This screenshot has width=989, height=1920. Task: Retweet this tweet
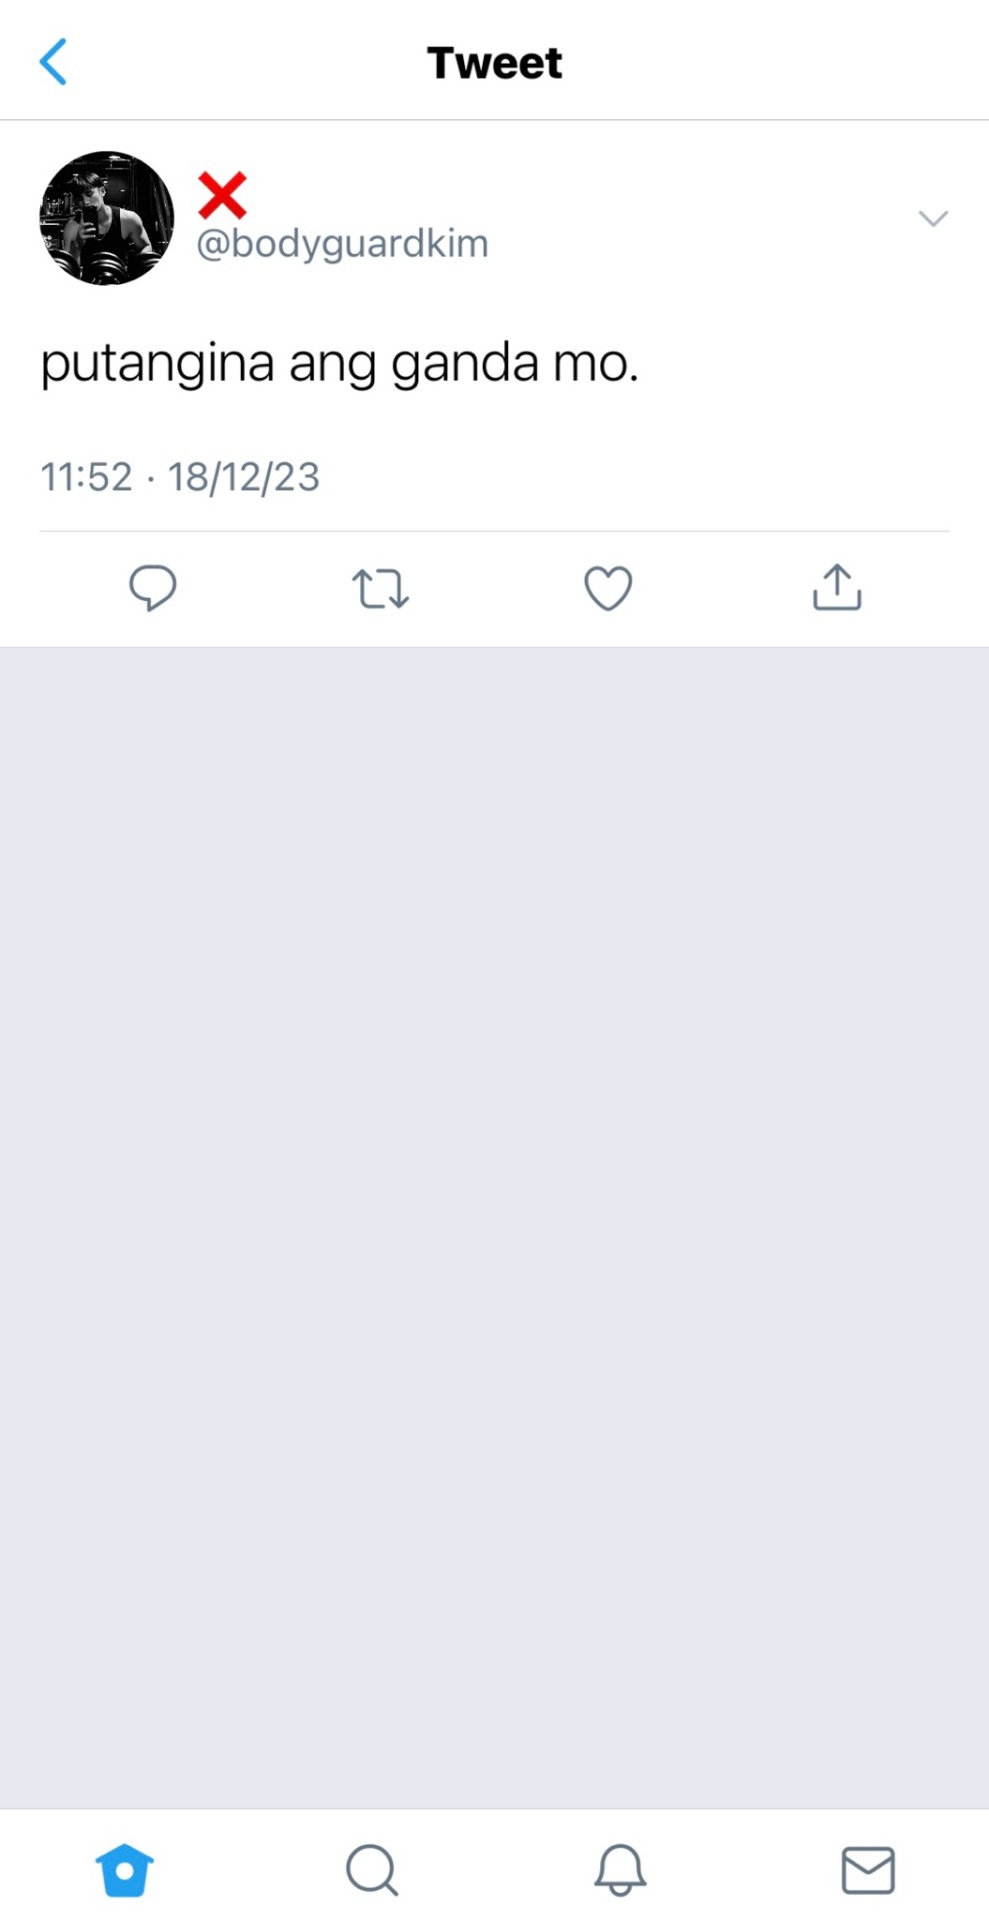click(380, 588)
